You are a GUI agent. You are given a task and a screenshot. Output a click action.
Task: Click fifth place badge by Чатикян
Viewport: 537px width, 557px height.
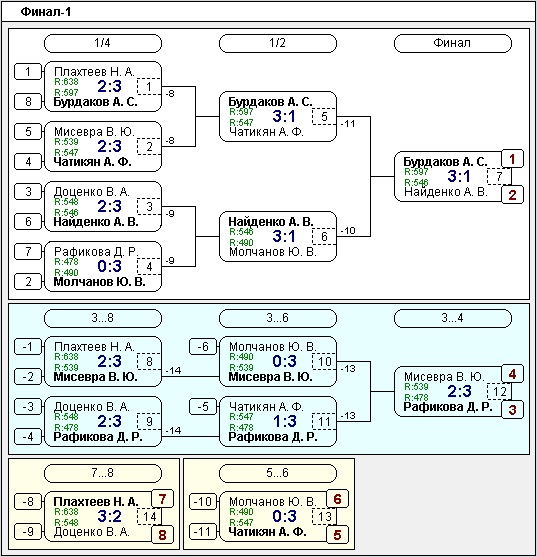coord(337,535)
